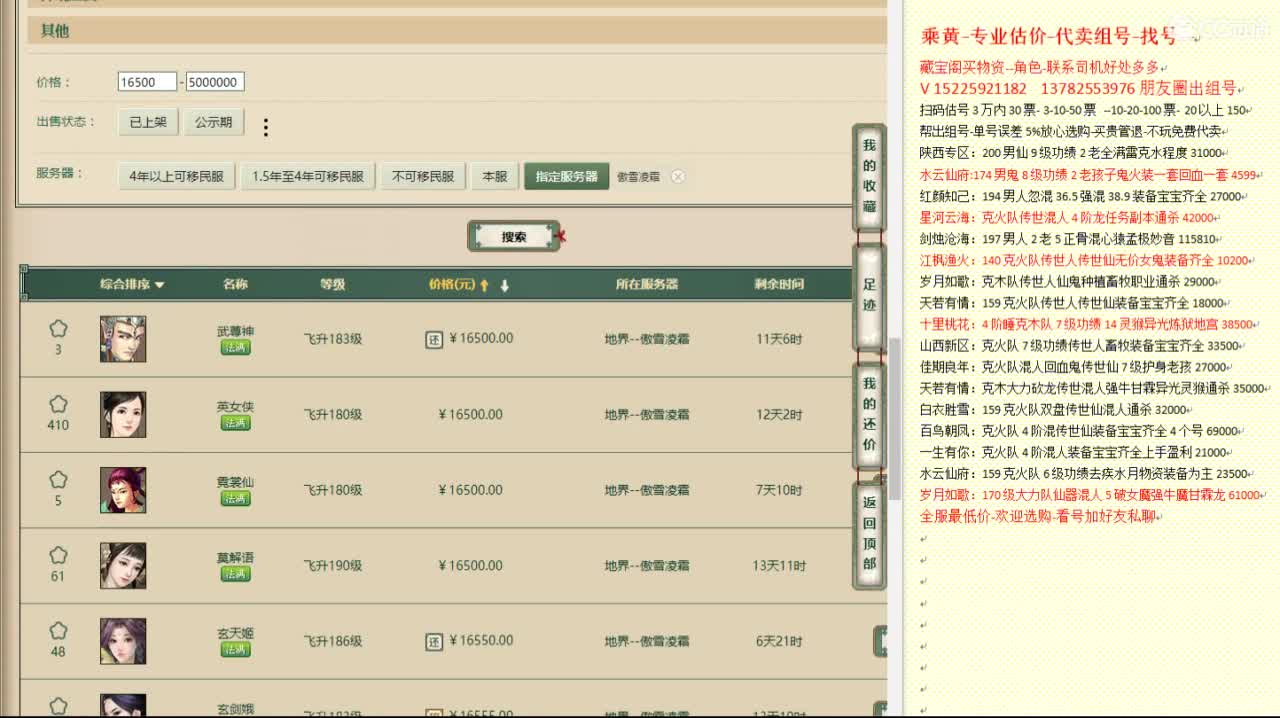Screen dimensions: 1280x718
Task: Remove the 傲雪凌霜 server tag
Action: [678, 177]
